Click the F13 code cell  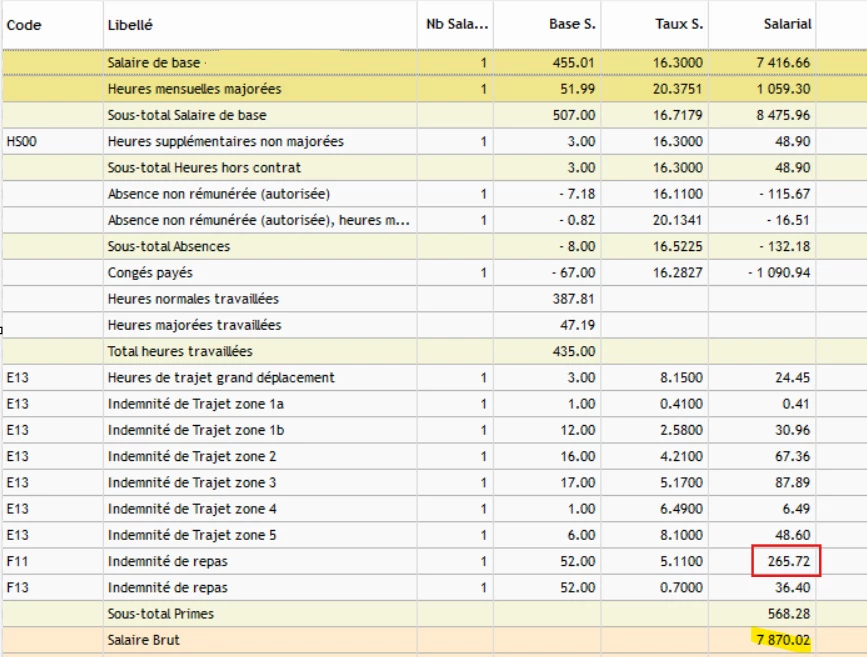(17, 588)
